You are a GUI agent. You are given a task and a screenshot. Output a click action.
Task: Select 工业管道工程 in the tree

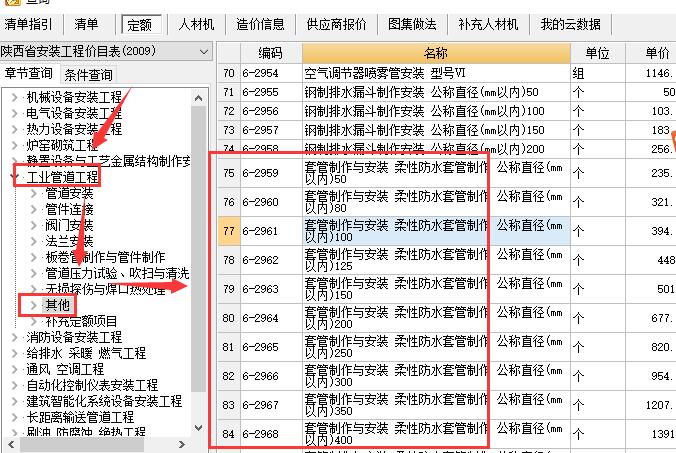point(63,177)
